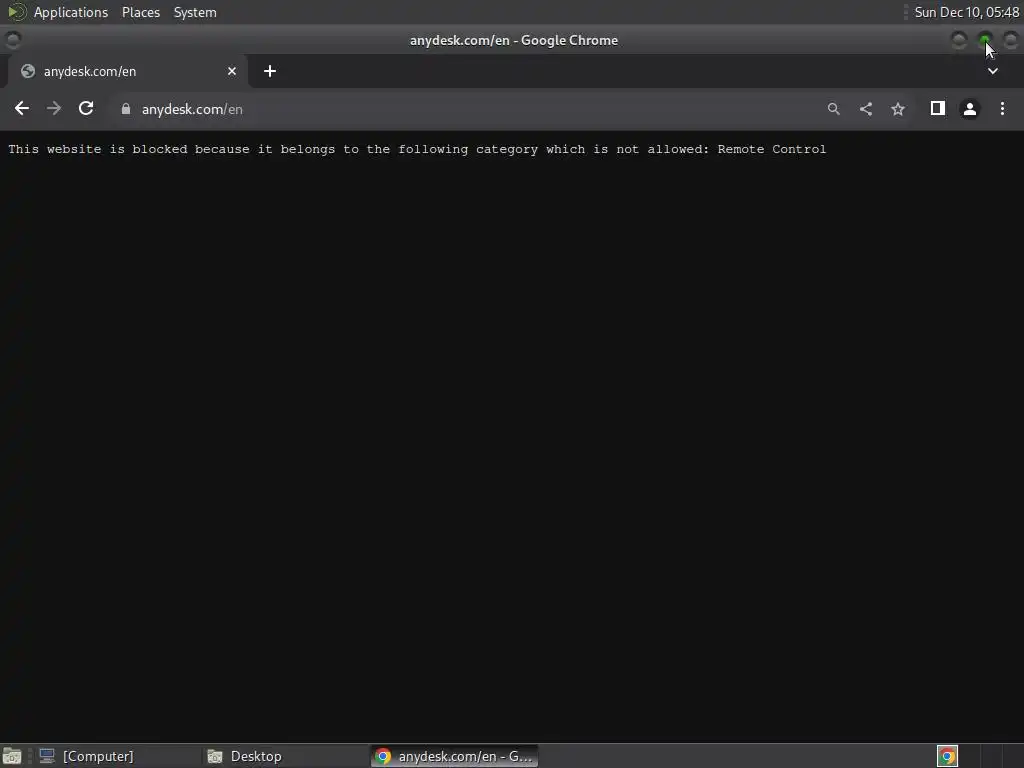Click the address bar URL anydesk.com/en

[x=192, y=109]
